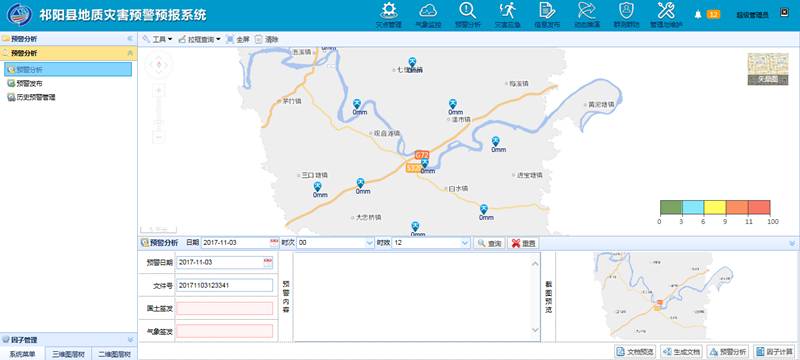Click the 查询 search button

(x=489, y=244)
